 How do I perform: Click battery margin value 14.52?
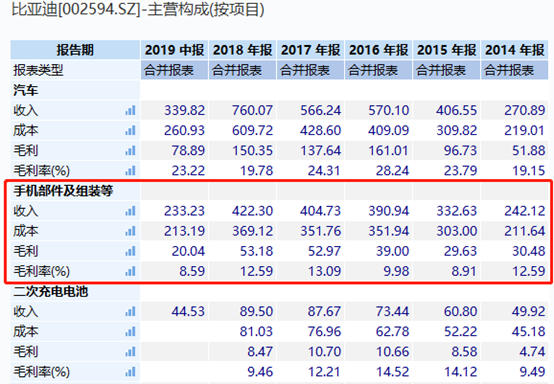[x=392, y=372]
